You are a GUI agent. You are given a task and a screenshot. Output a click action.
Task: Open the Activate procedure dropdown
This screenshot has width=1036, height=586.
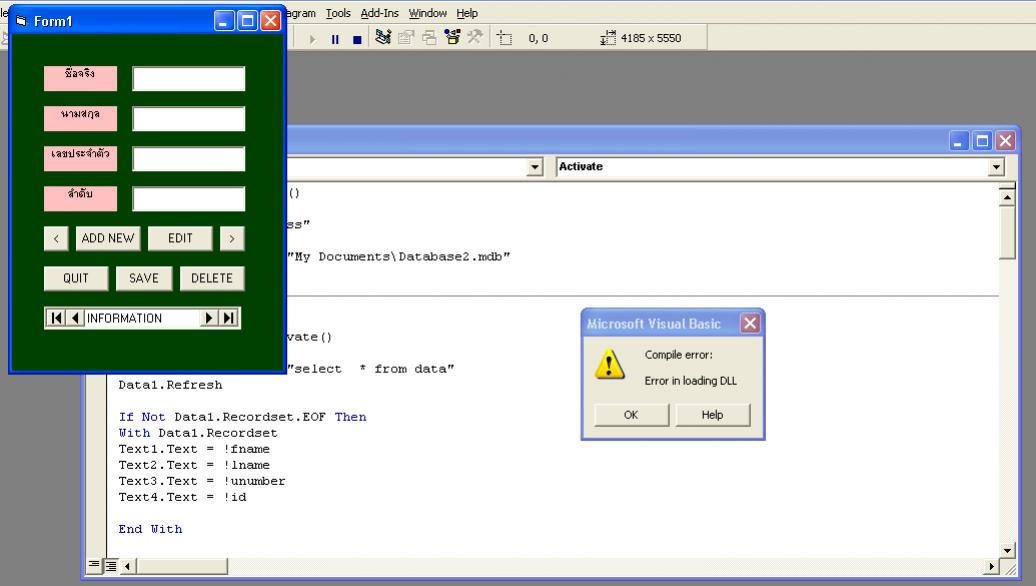pyautogui.click(x=996, y=167)
